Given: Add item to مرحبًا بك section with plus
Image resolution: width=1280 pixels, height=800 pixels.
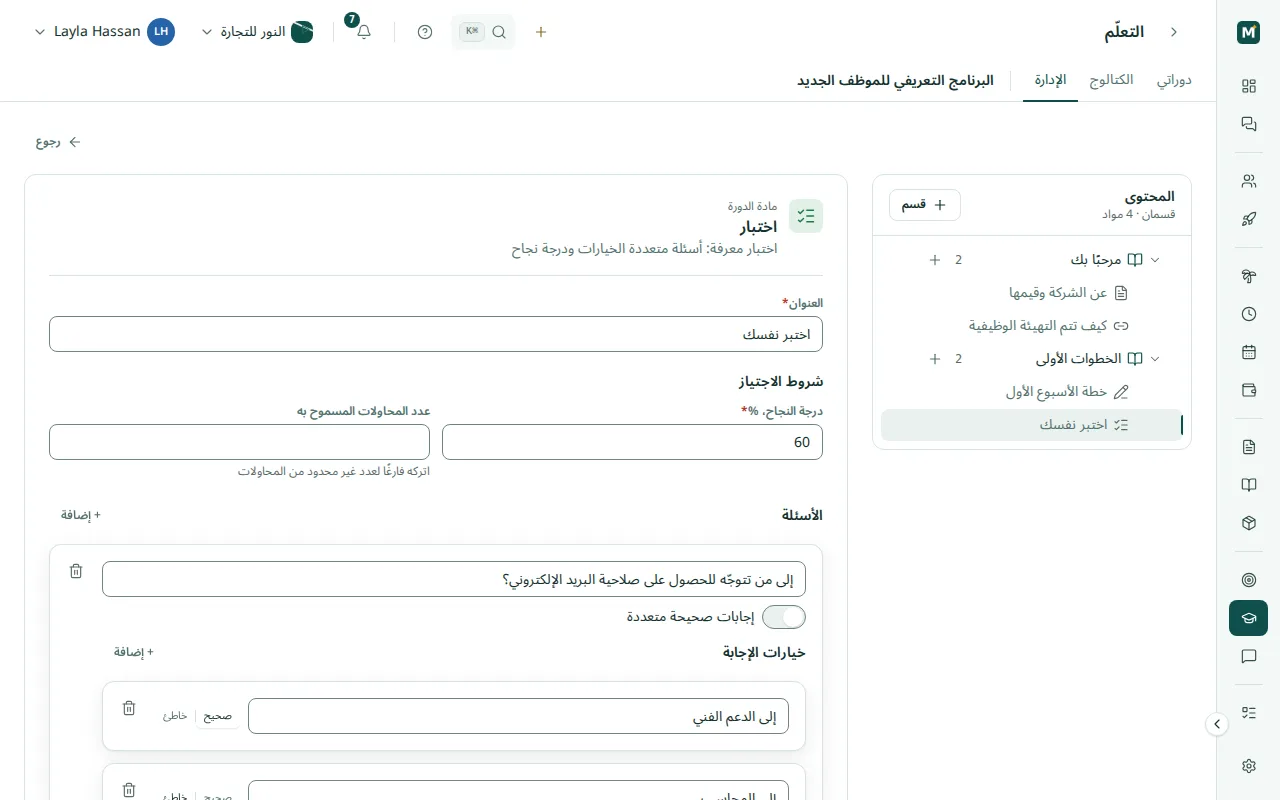Looking at the screenshot, I should (x=934, y=260).
